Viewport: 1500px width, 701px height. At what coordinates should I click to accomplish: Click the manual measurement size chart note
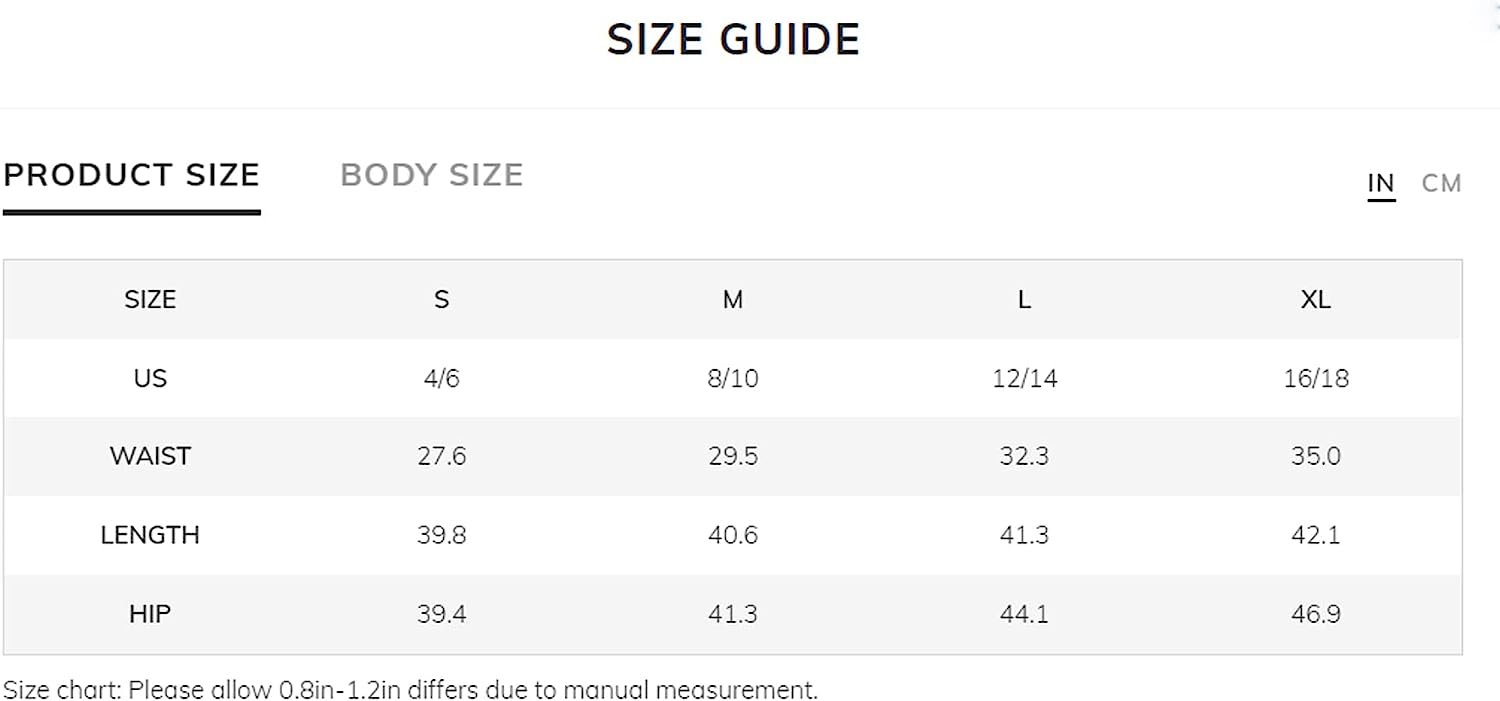coord(410,689)
